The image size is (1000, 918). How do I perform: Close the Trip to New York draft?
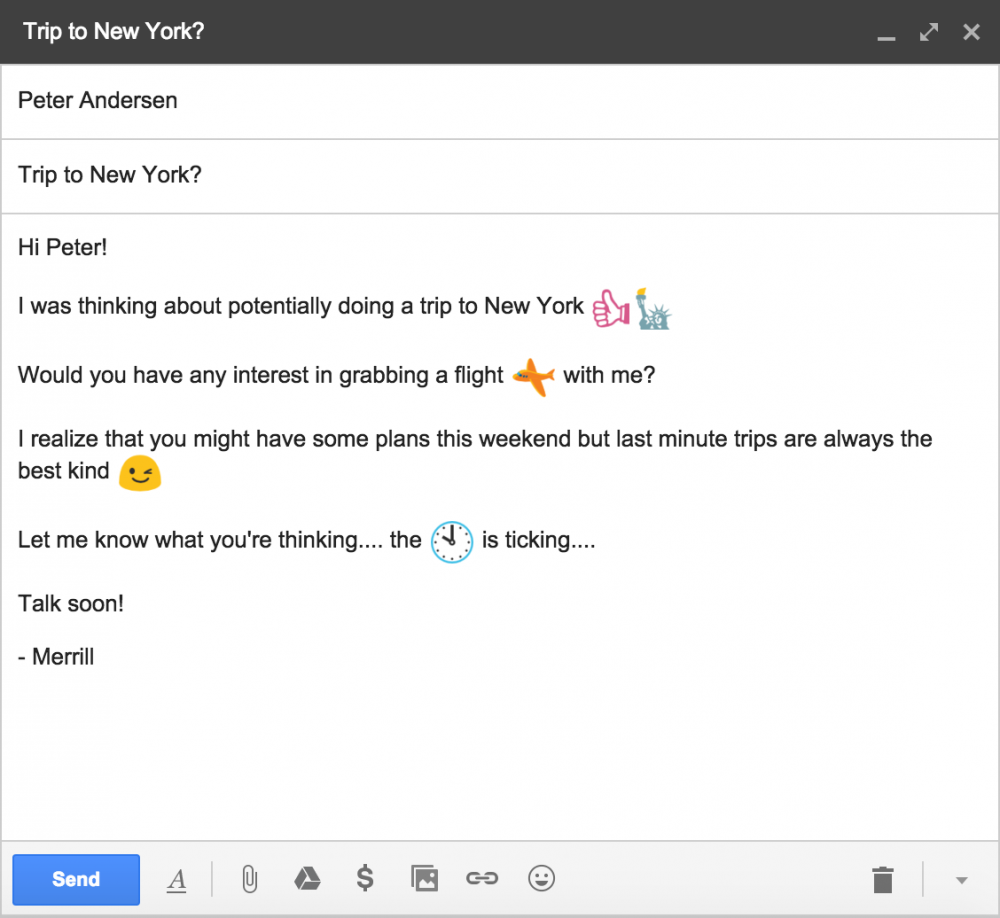point(971,32)
